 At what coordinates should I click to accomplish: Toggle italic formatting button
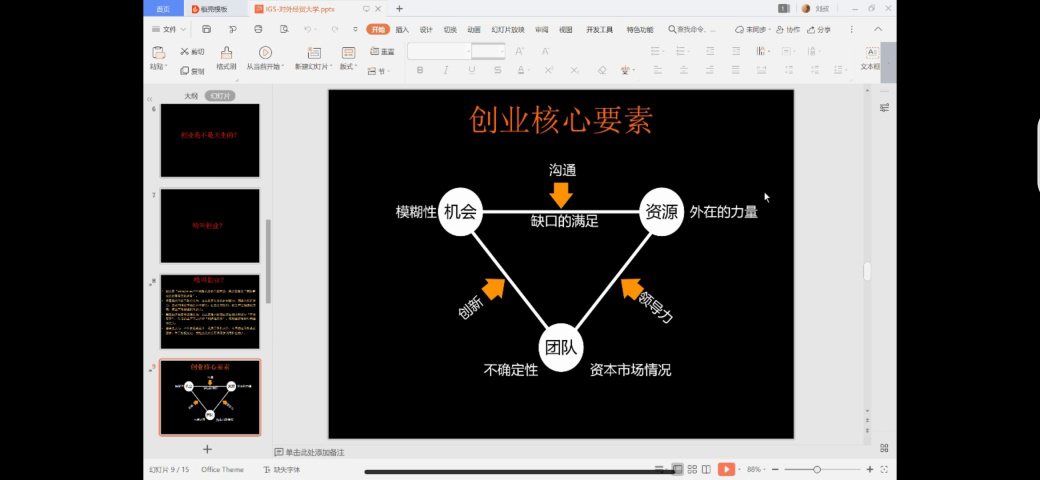click(446, 70)
